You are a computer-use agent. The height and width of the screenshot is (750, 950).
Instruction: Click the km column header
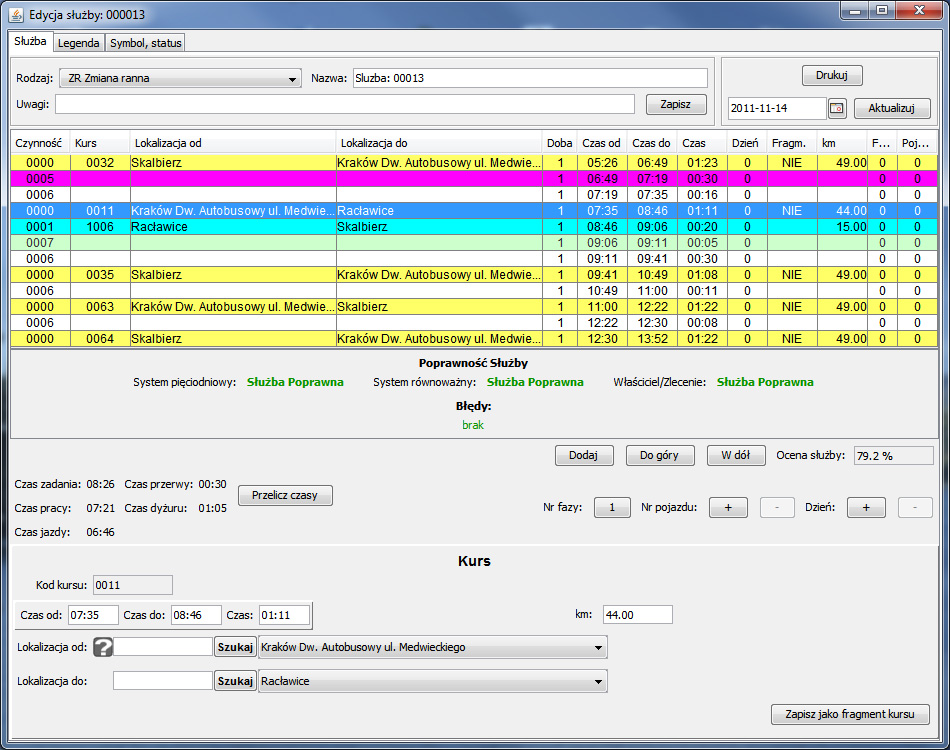click(x=842, y=143)
